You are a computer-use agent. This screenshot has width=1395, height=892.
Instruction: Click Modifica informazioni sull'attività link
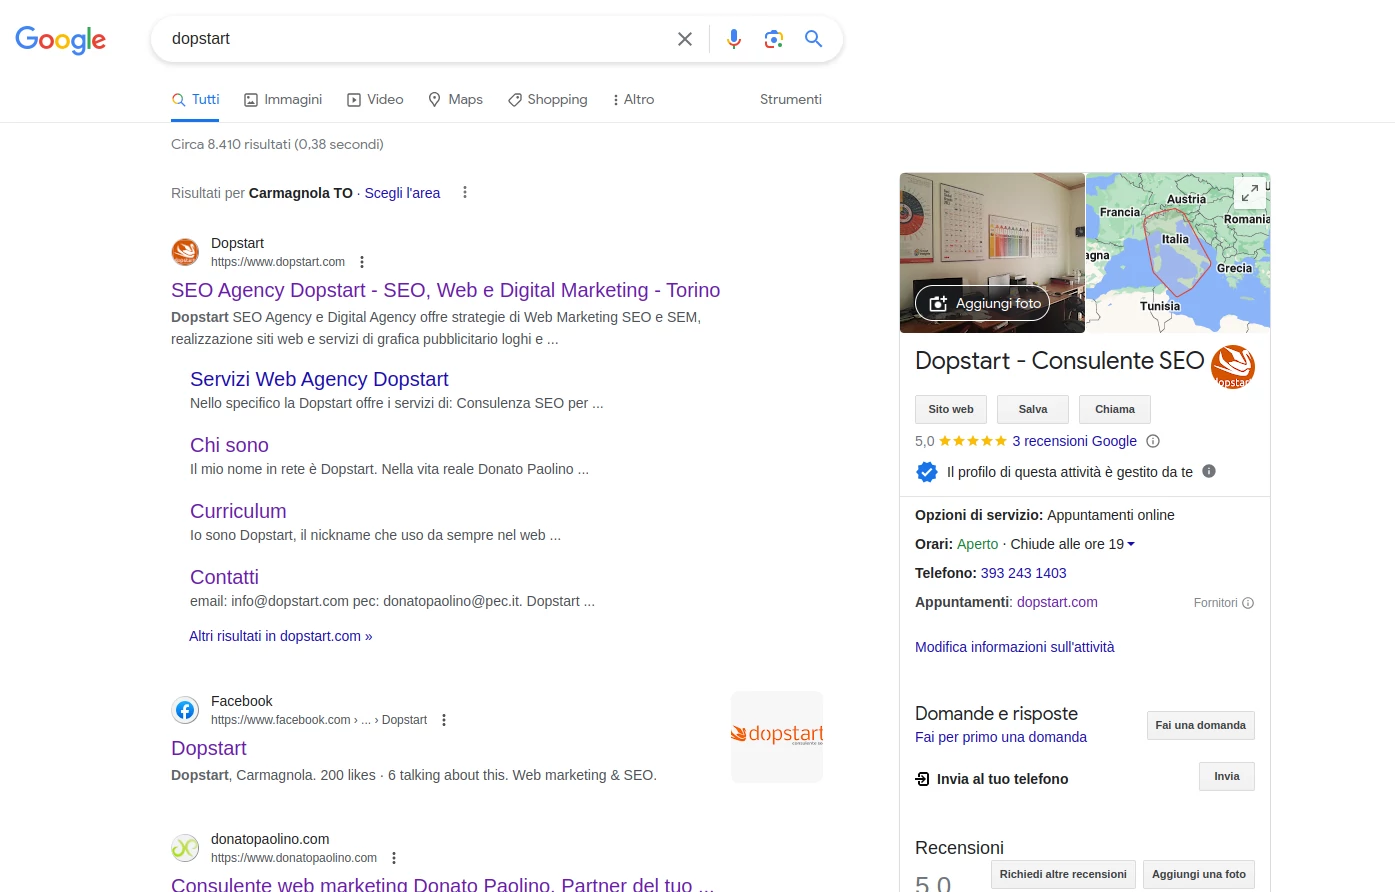click(x=1014, y=647)
